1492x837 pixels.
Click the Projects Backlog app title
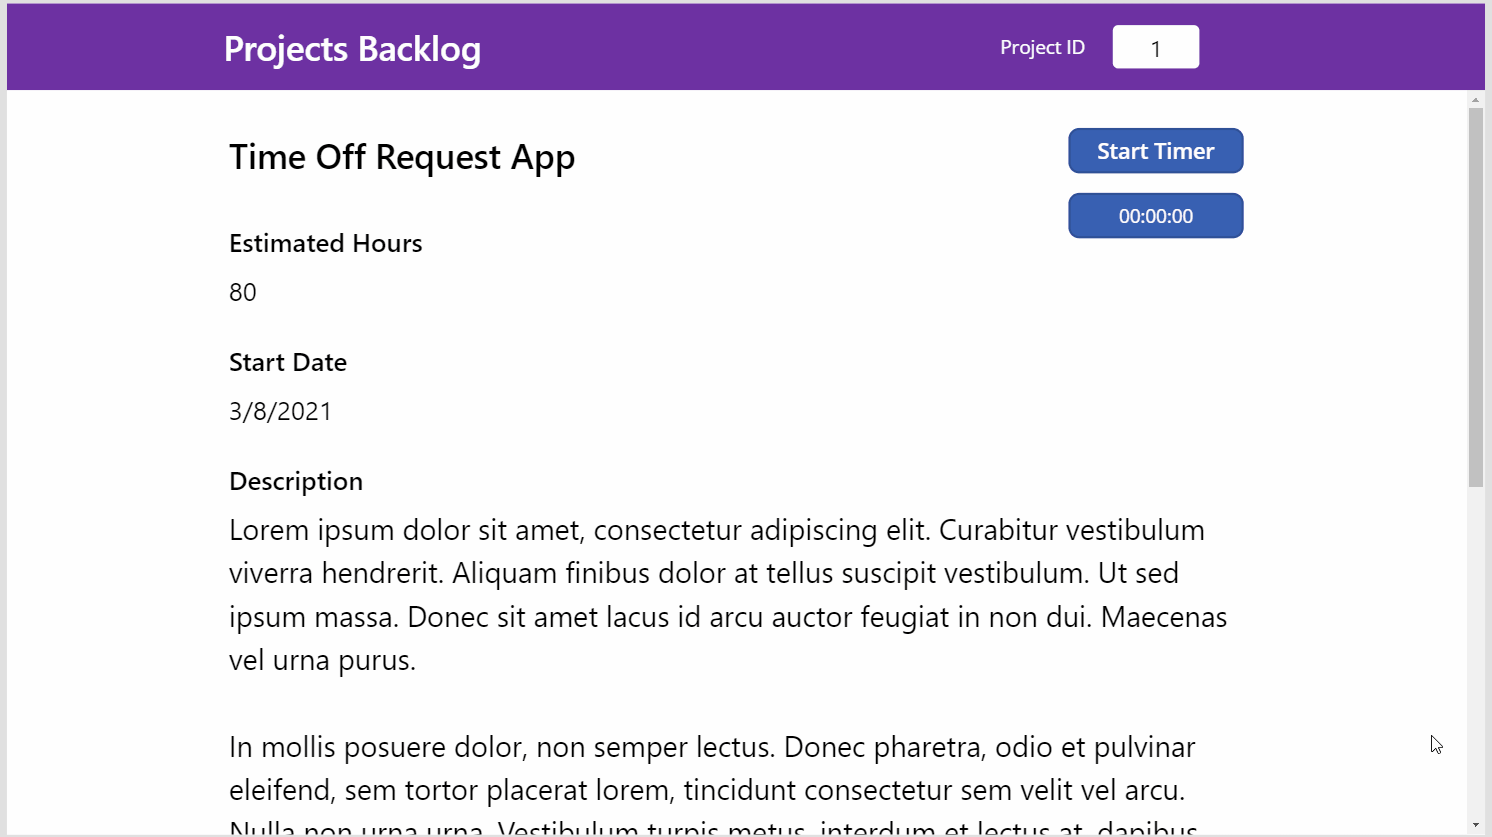point(352,46)
